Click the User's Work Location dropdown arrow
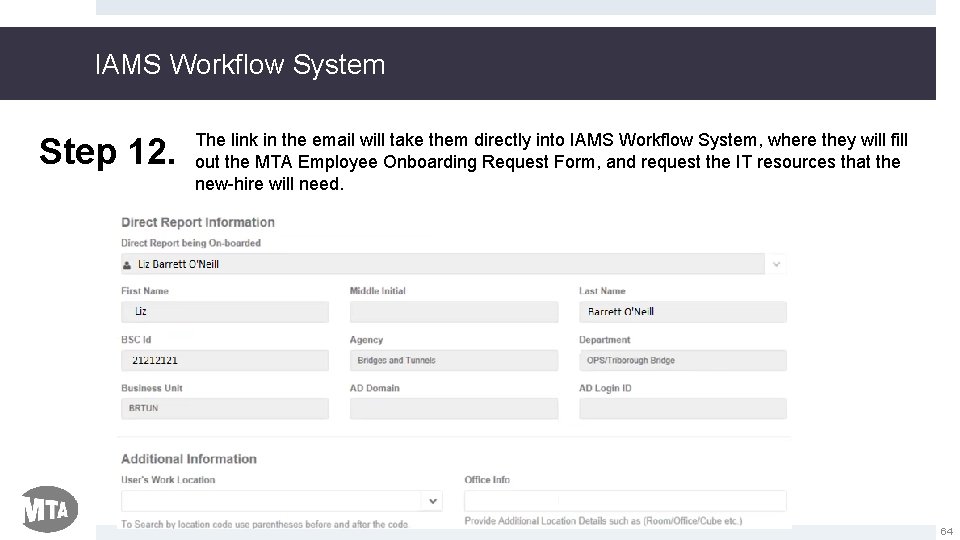The image size is (960, 540). [x=433, y=501]
